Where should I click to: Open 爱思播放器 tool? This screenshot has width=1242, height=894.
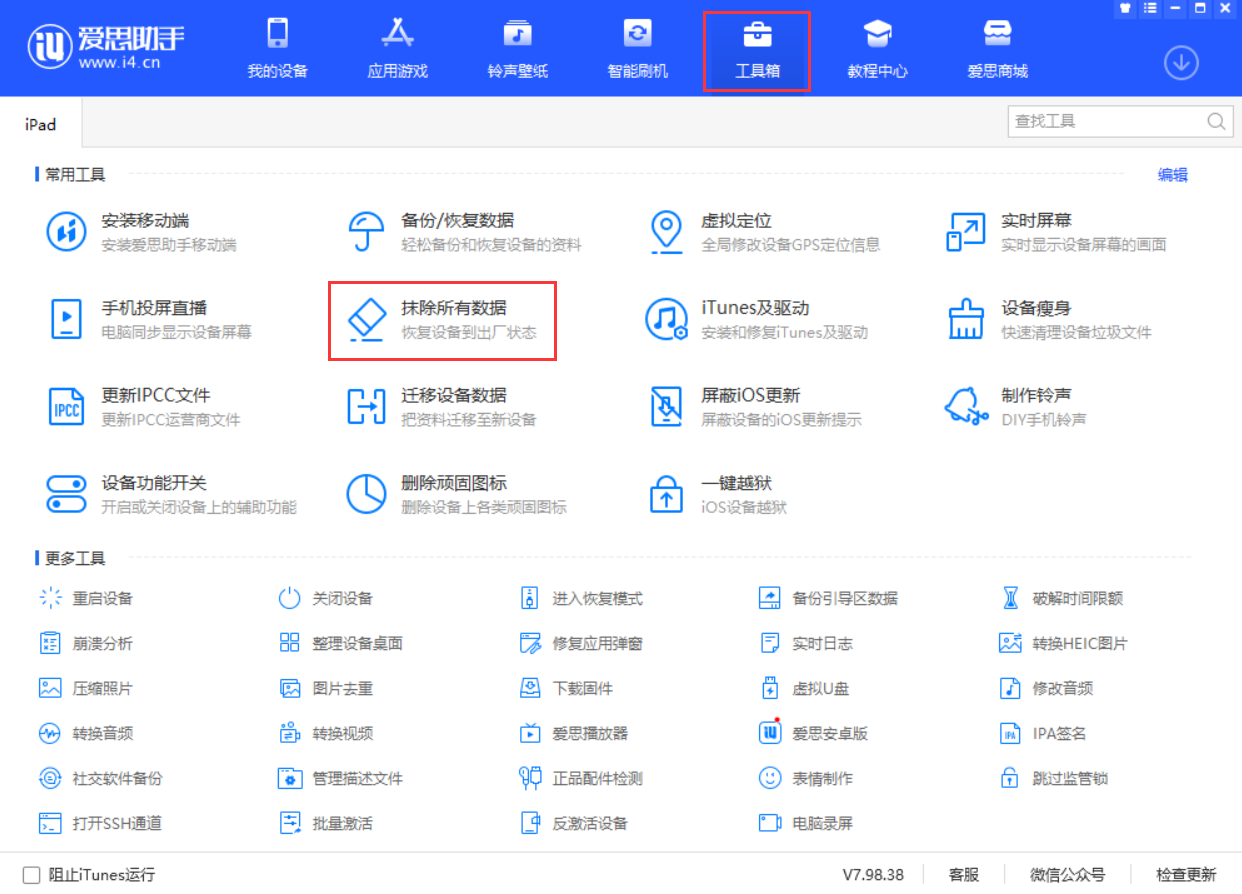click(x=574, y=733)
